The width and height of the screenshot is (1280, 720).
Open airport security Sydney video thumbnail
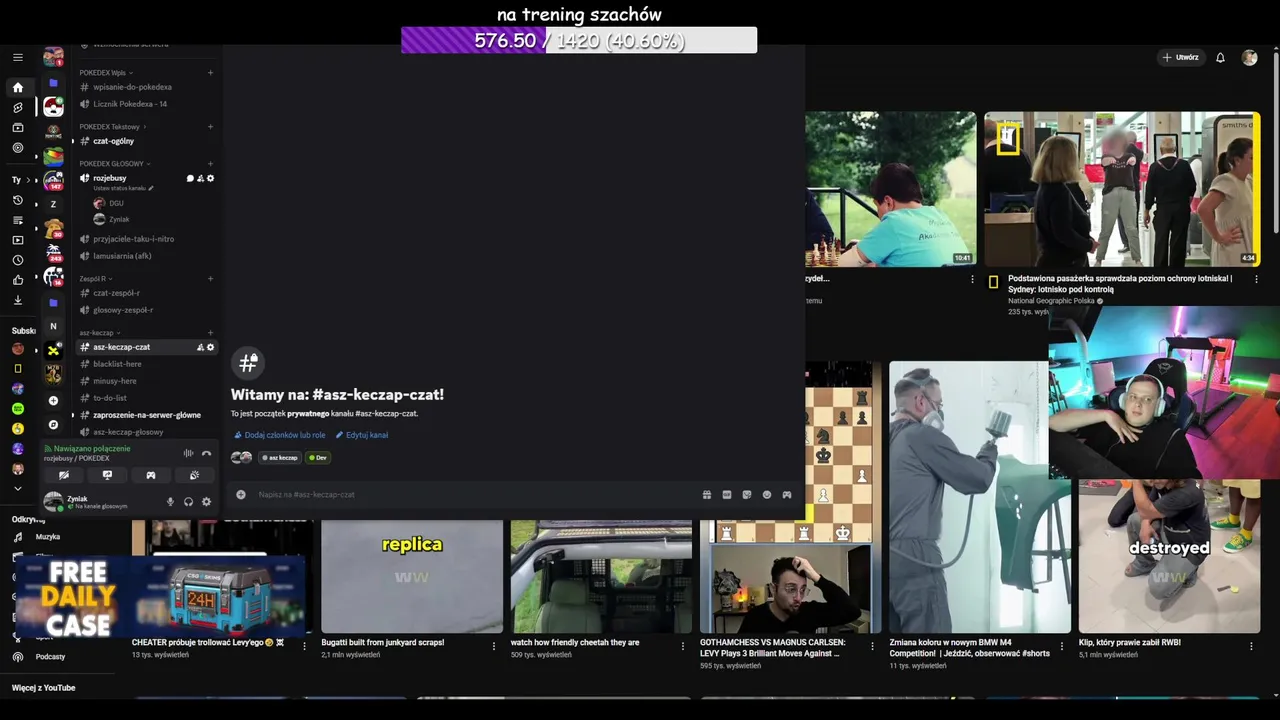[1122, 189]
